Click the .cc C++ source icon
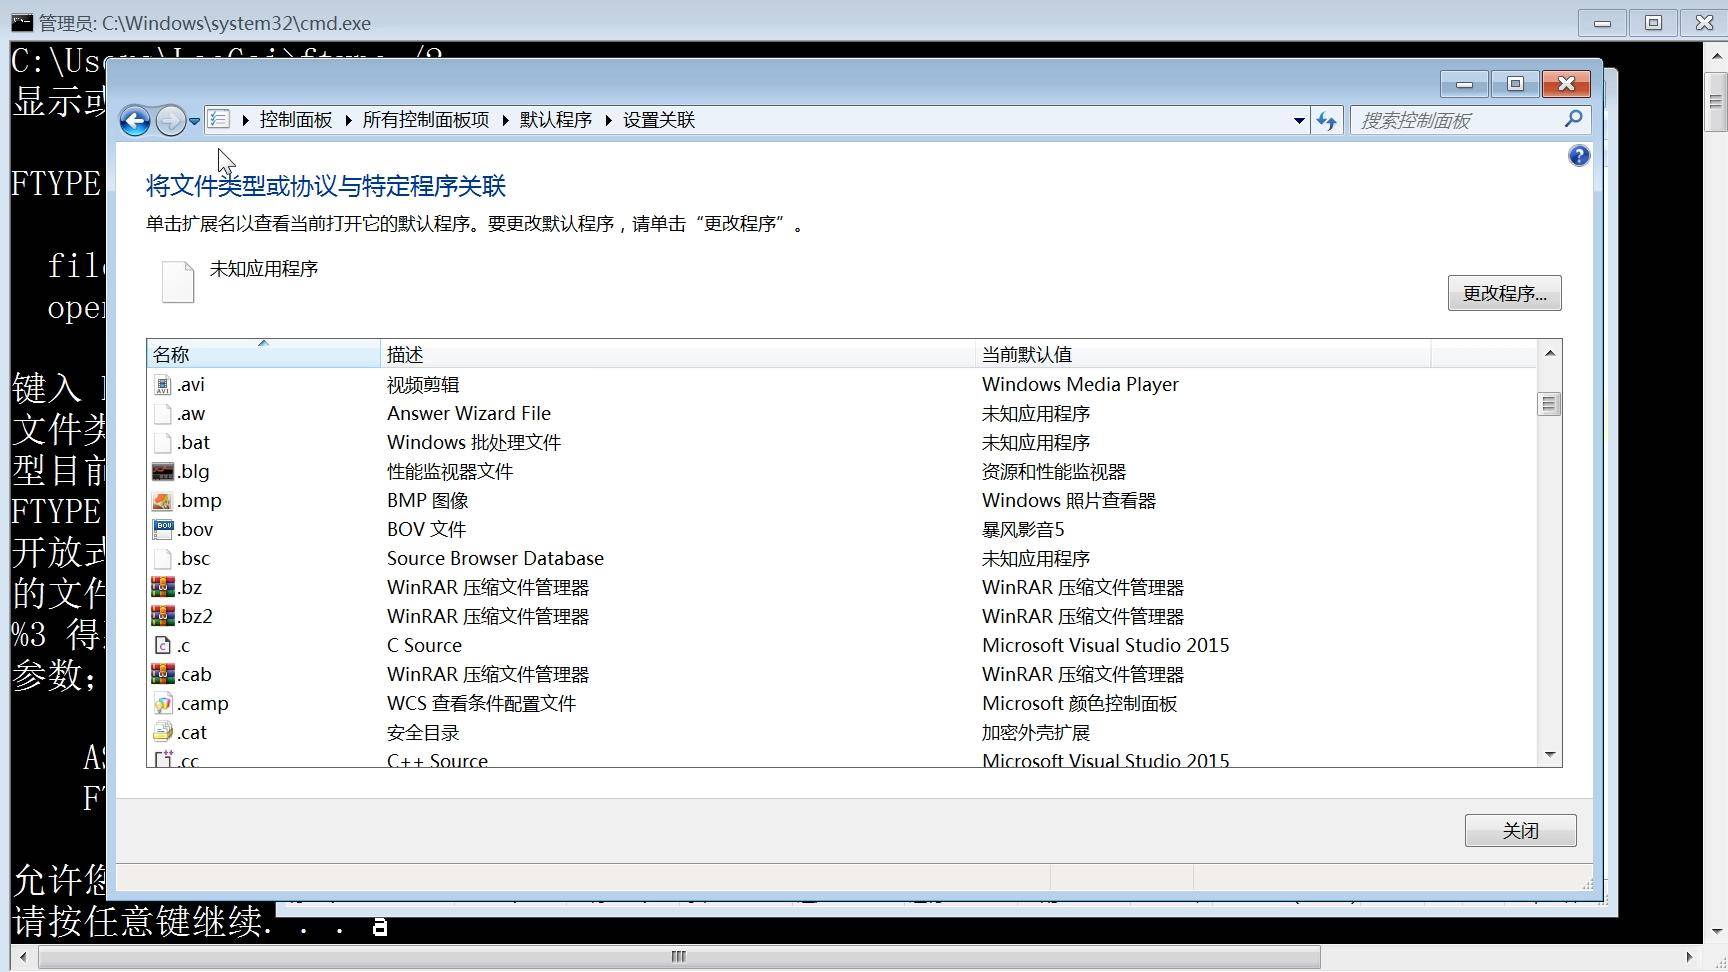1728x972 pixels. pos(163,760)
